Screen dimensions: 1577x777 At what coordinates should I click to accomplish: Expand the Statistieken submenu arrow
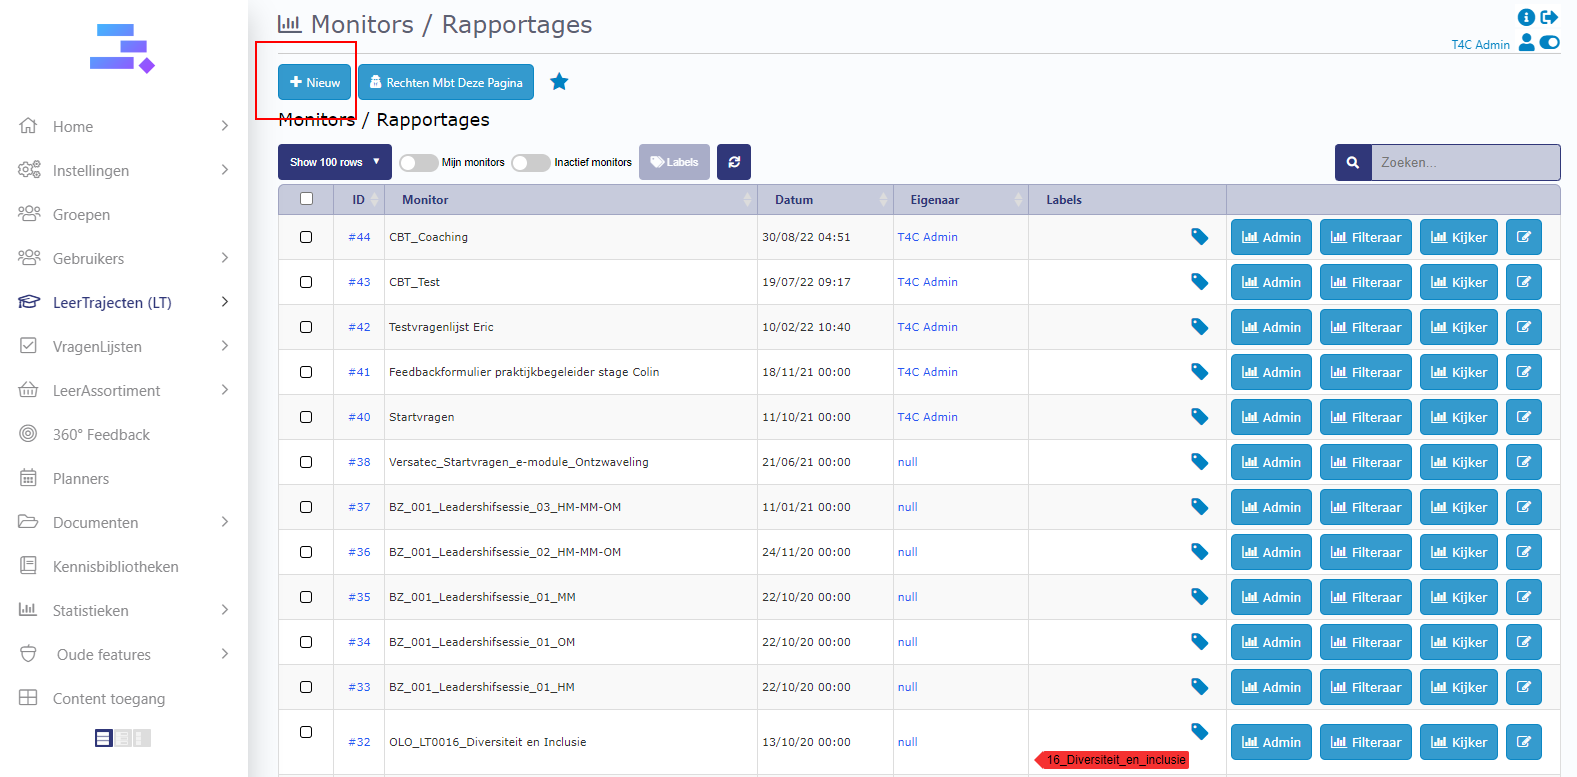225,610
